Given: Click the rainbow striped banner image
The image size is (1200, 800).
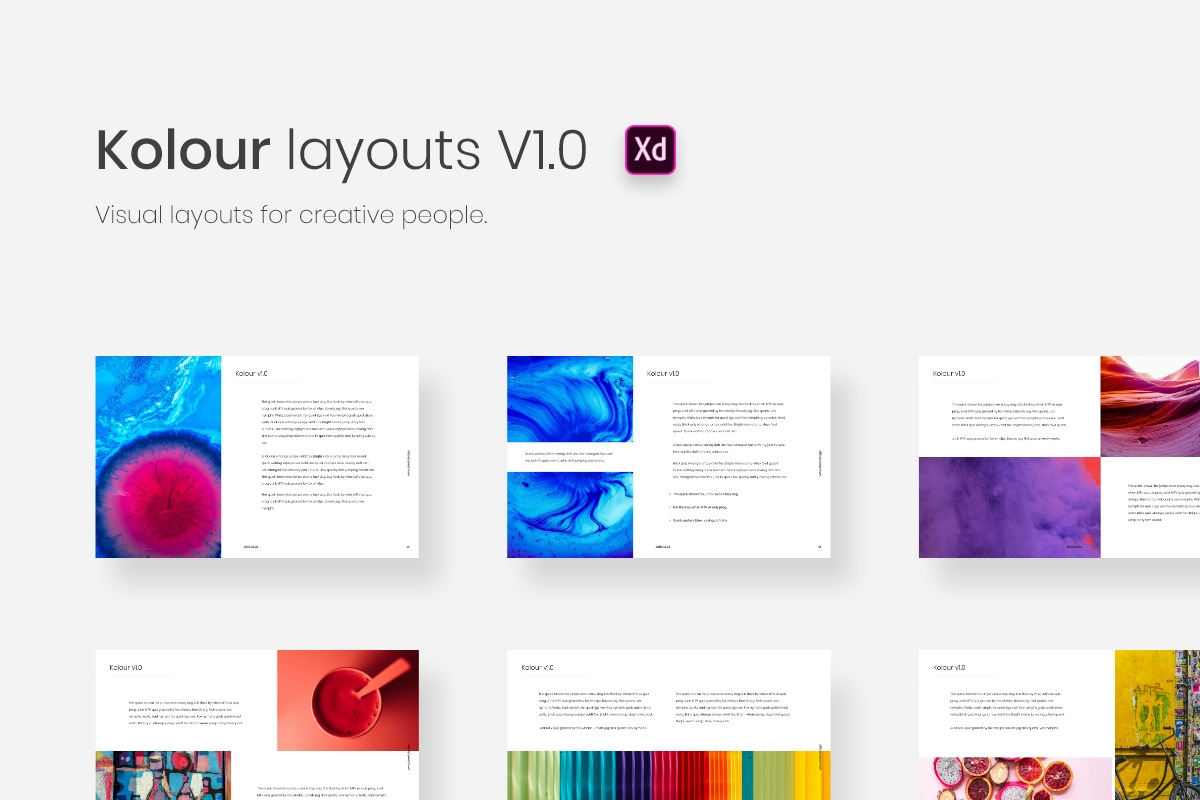Looking at the screenshot, I should (669, 775).
